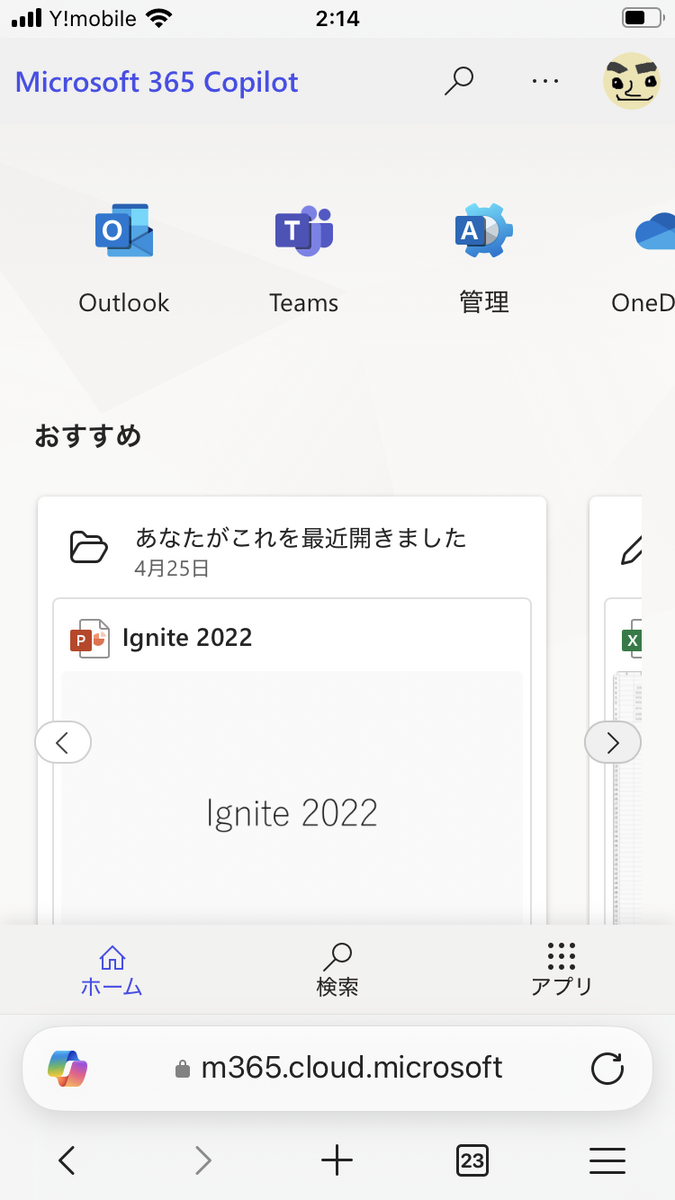Tap the Microsoft 365 Copilot title
The width and height of the screenshot is (675, 1200).
coord(156,81)
